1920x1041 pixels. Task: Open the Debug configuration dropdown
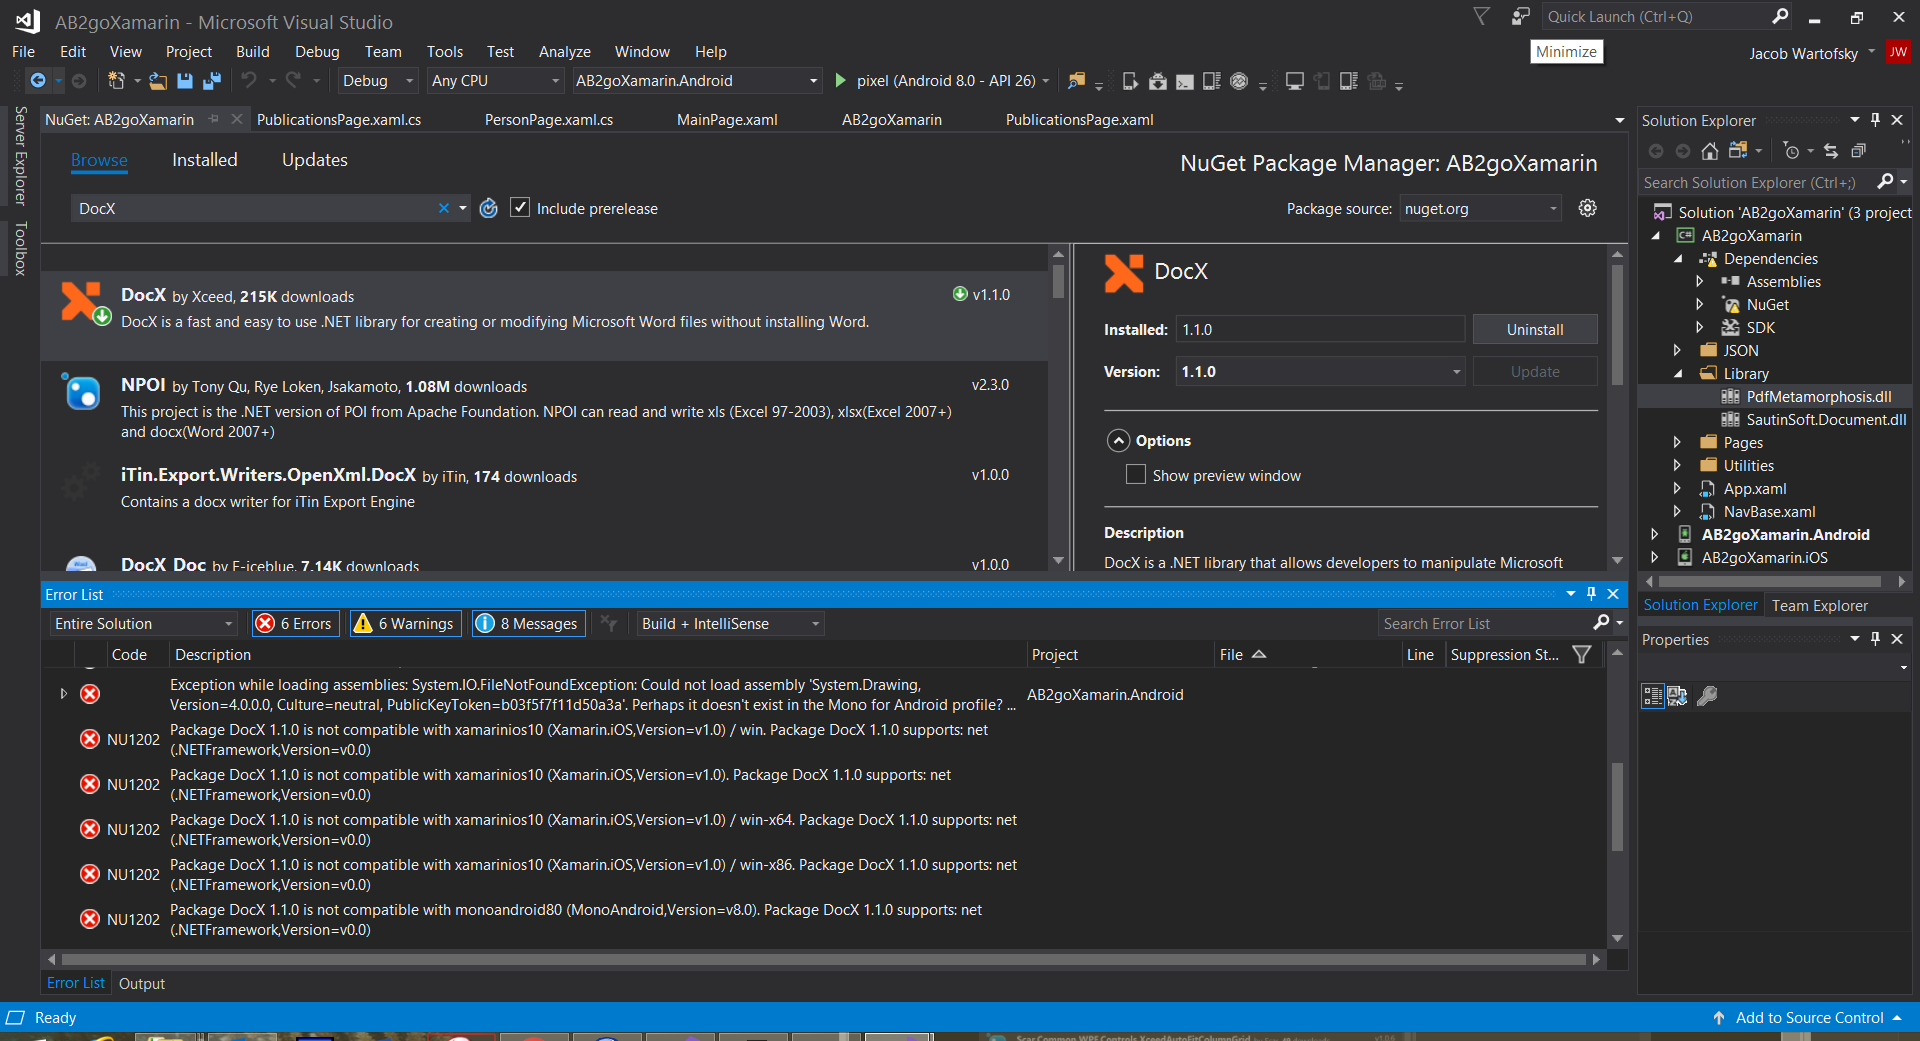coord(377,81)
